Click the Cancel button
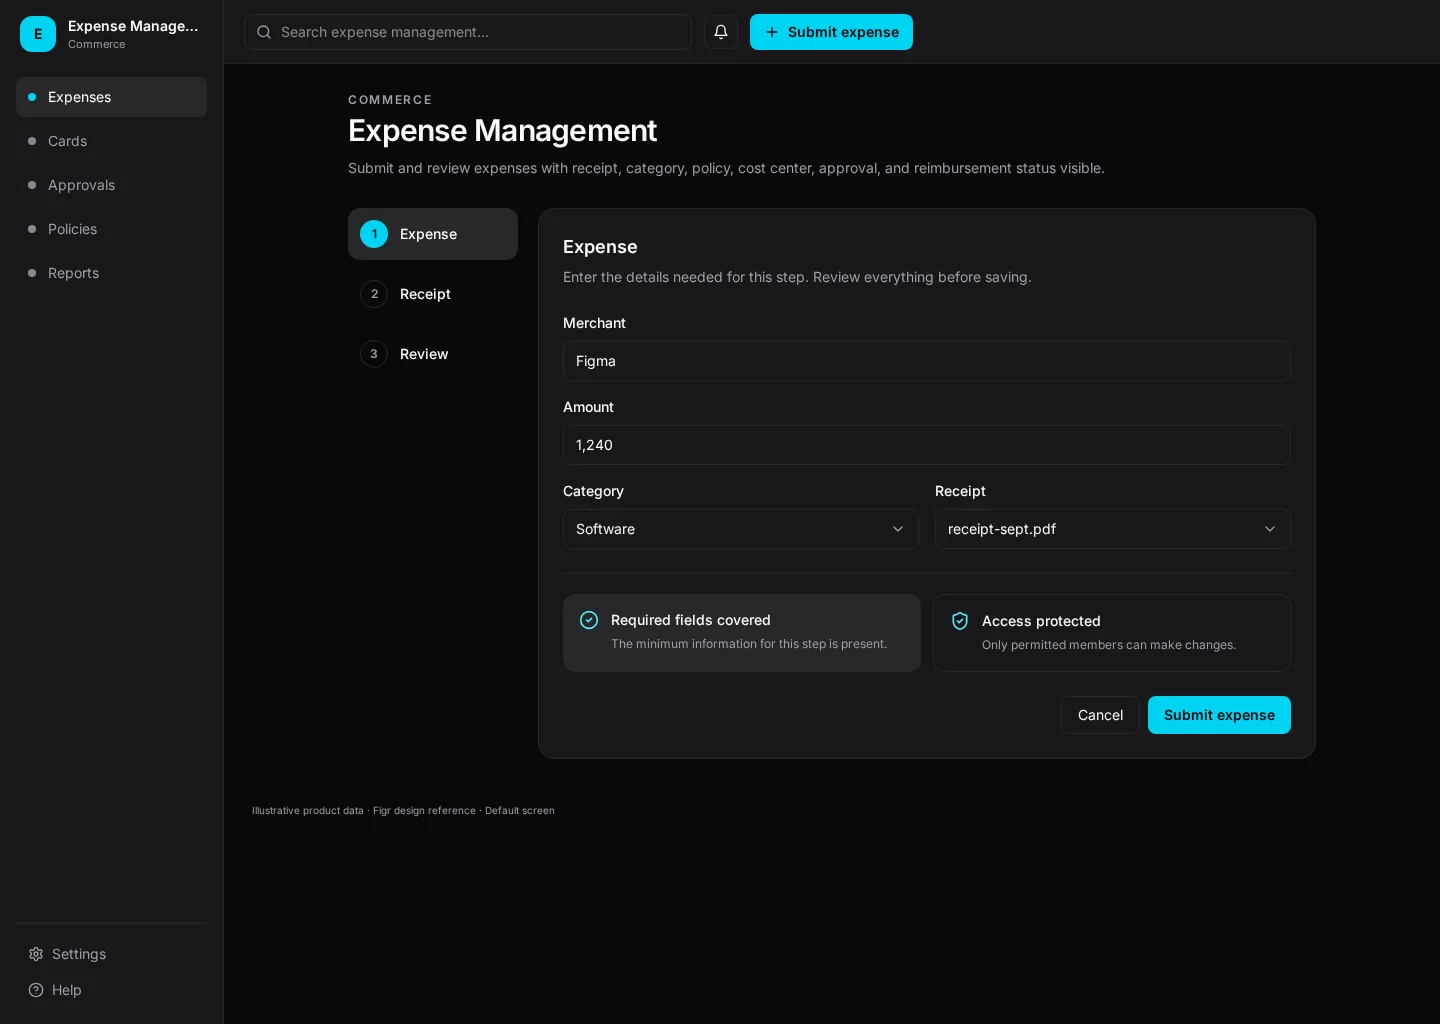 click(1100, 715)
